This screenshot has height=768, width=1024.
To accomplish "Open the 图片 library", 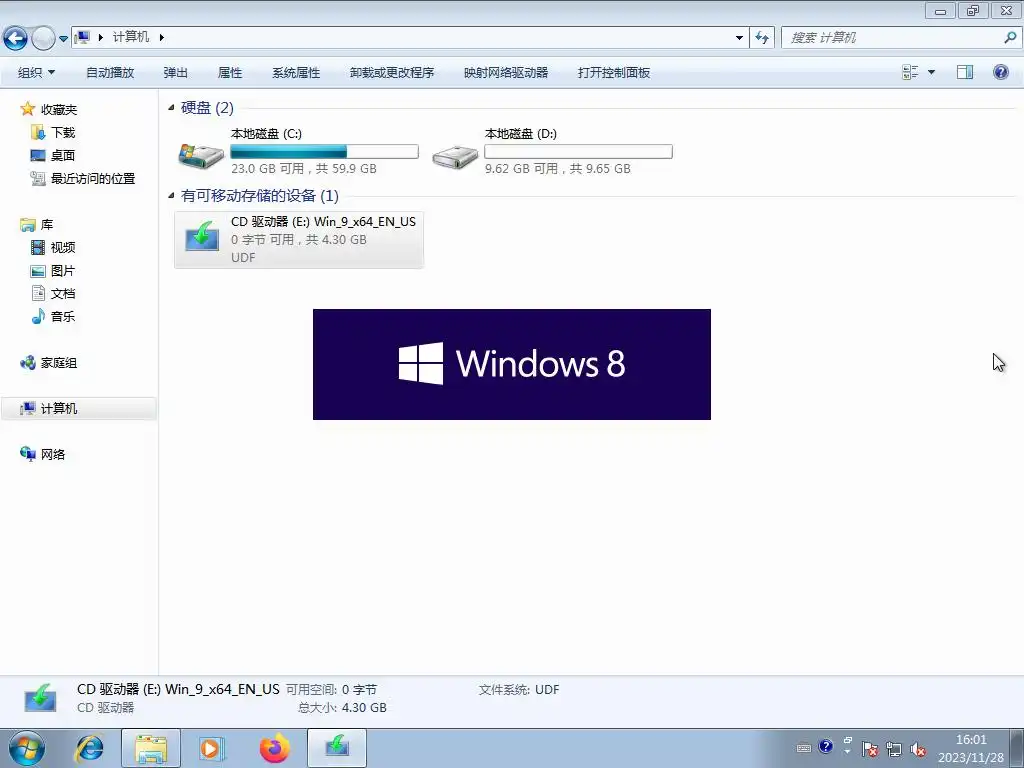I will [x=63, y=270].
